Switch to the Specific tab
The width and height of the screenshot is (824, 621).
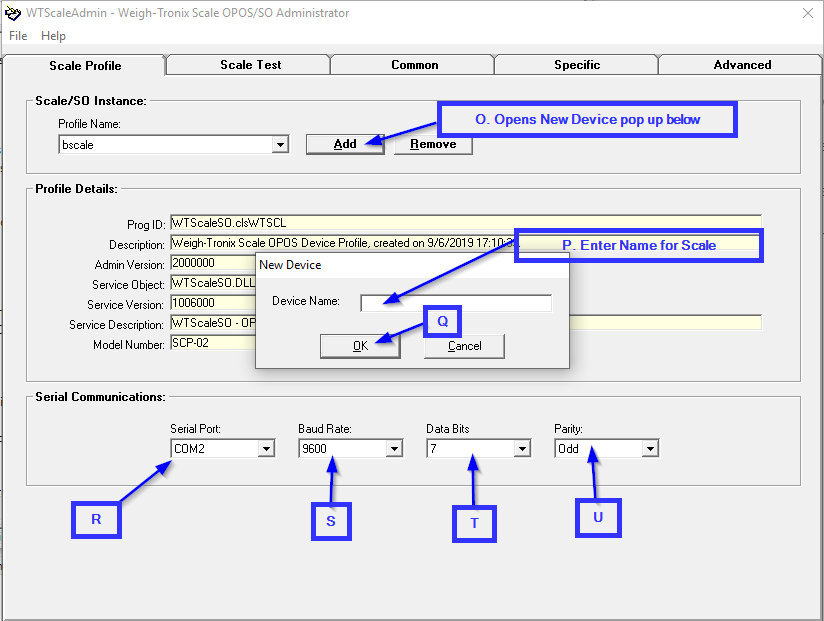coord(576,65)
